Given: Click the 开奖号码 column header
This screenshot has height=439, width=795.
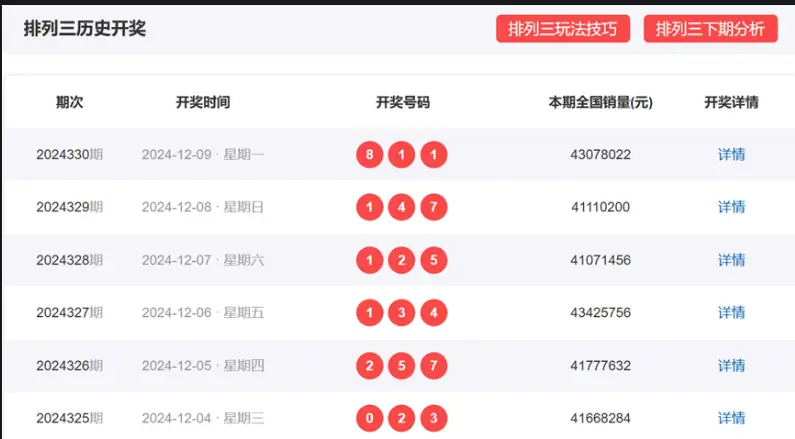Looking at the screenshot, I should click(402, 102).
